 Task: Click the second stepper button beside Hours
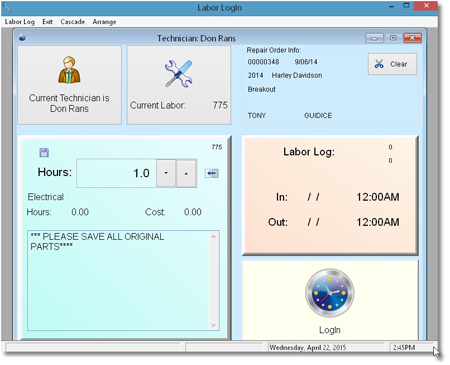tap(186, 173)
